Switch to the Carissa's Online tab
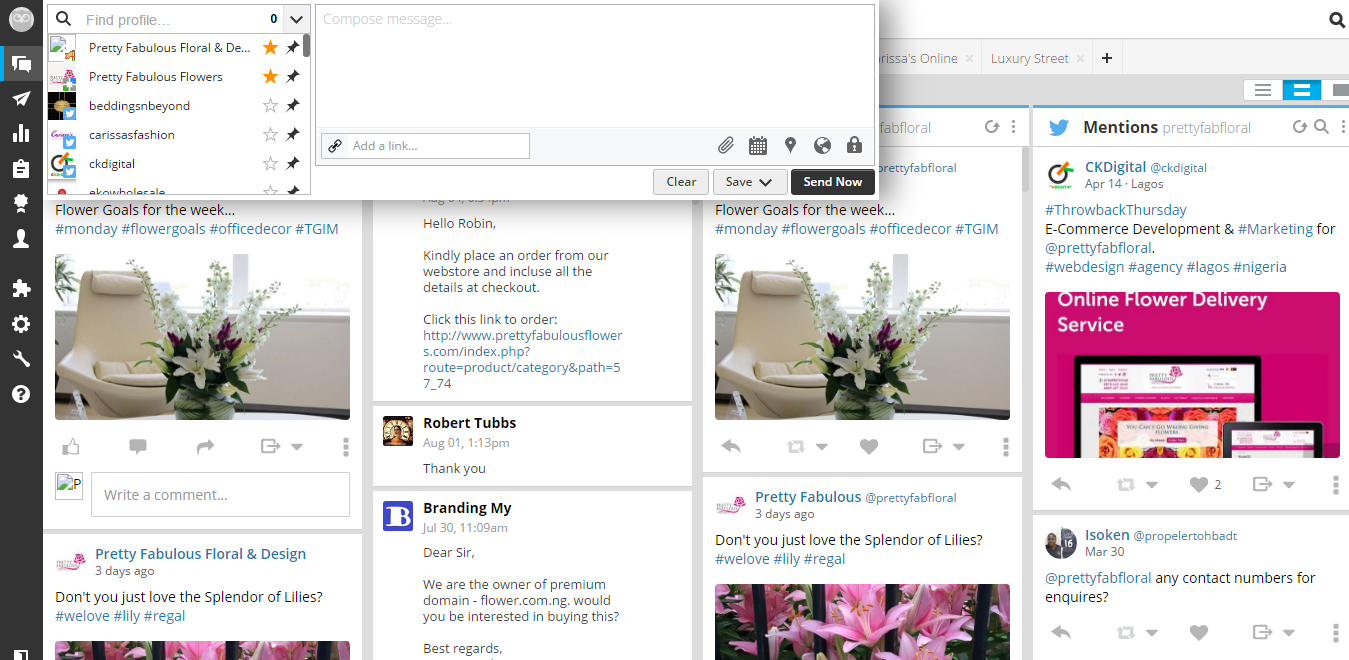1349x660 pixels. tap(917, 58)
